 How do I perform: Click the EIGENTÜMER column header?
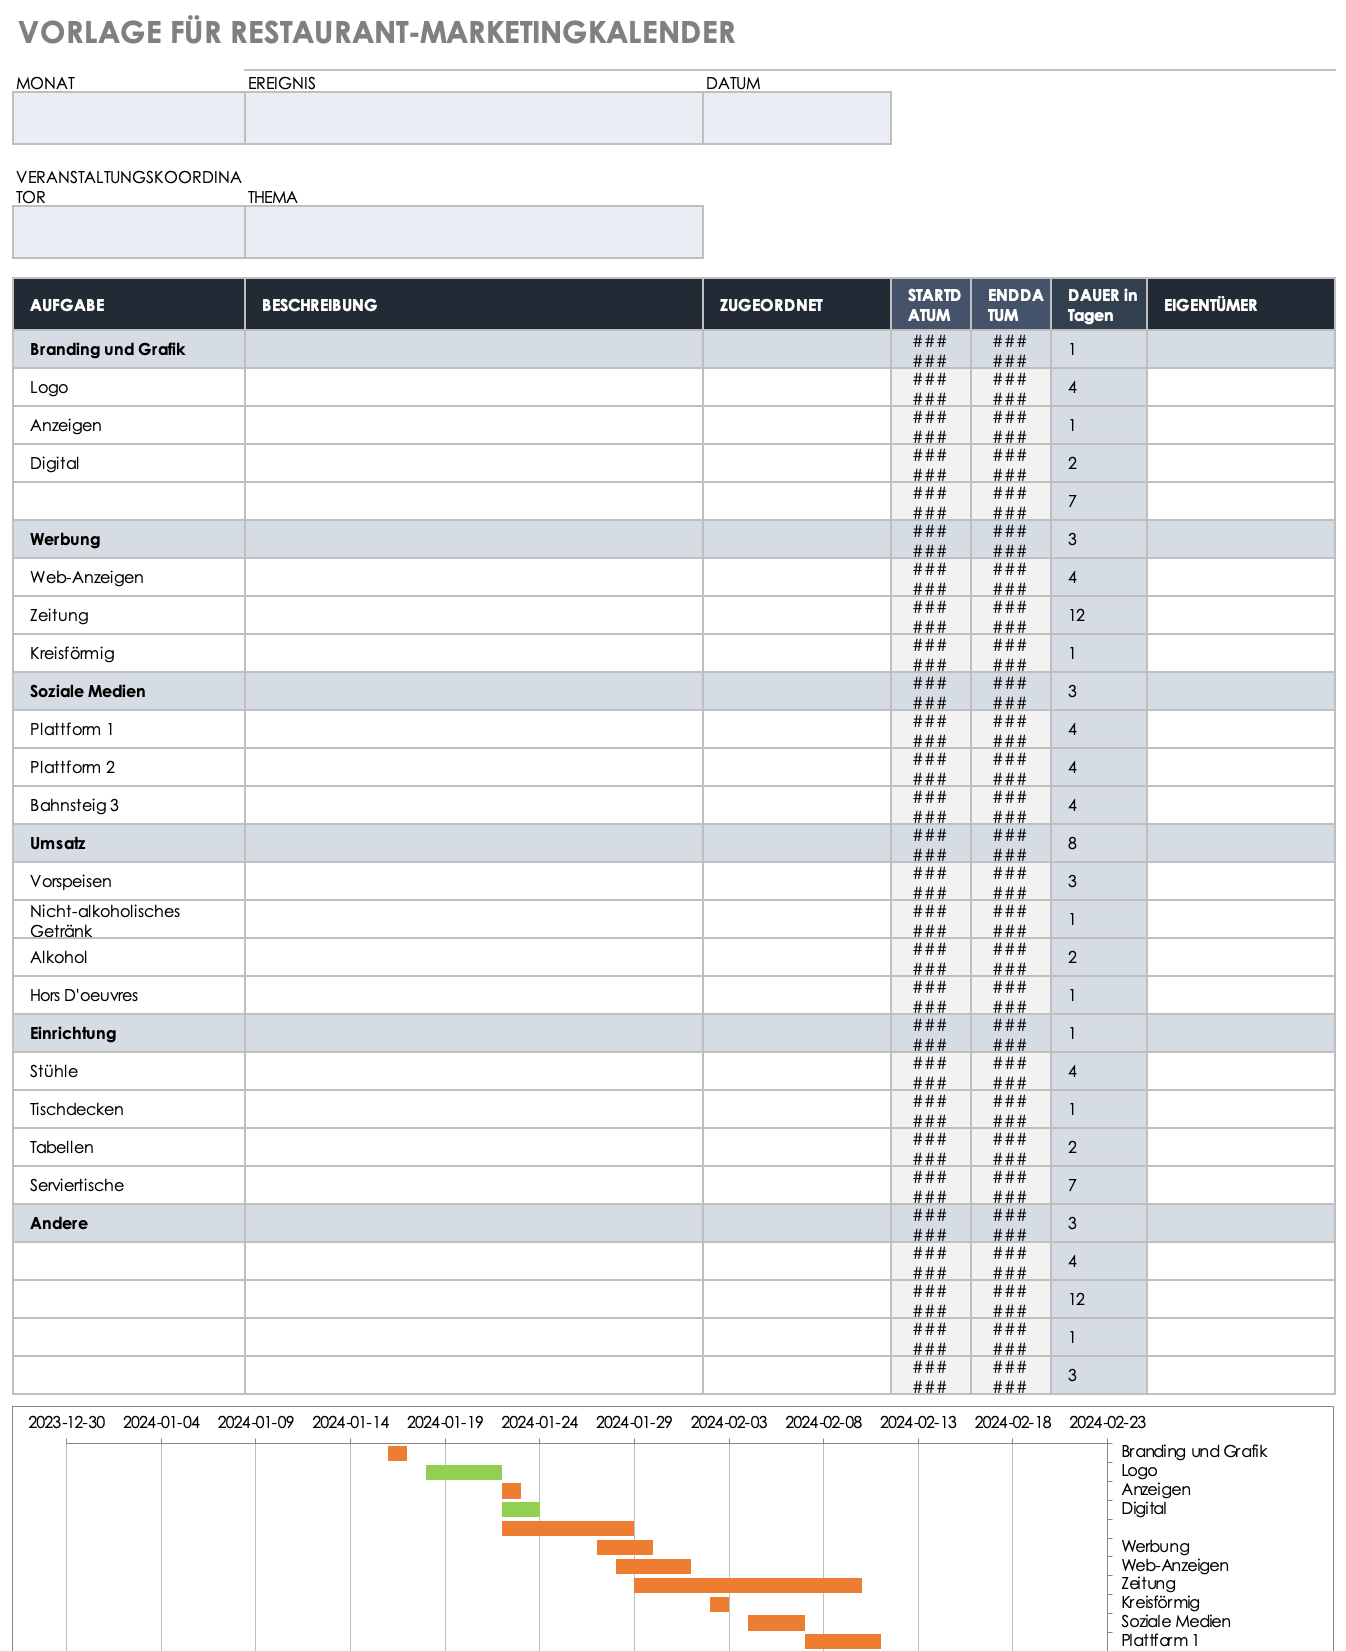tap(1241, 305)
